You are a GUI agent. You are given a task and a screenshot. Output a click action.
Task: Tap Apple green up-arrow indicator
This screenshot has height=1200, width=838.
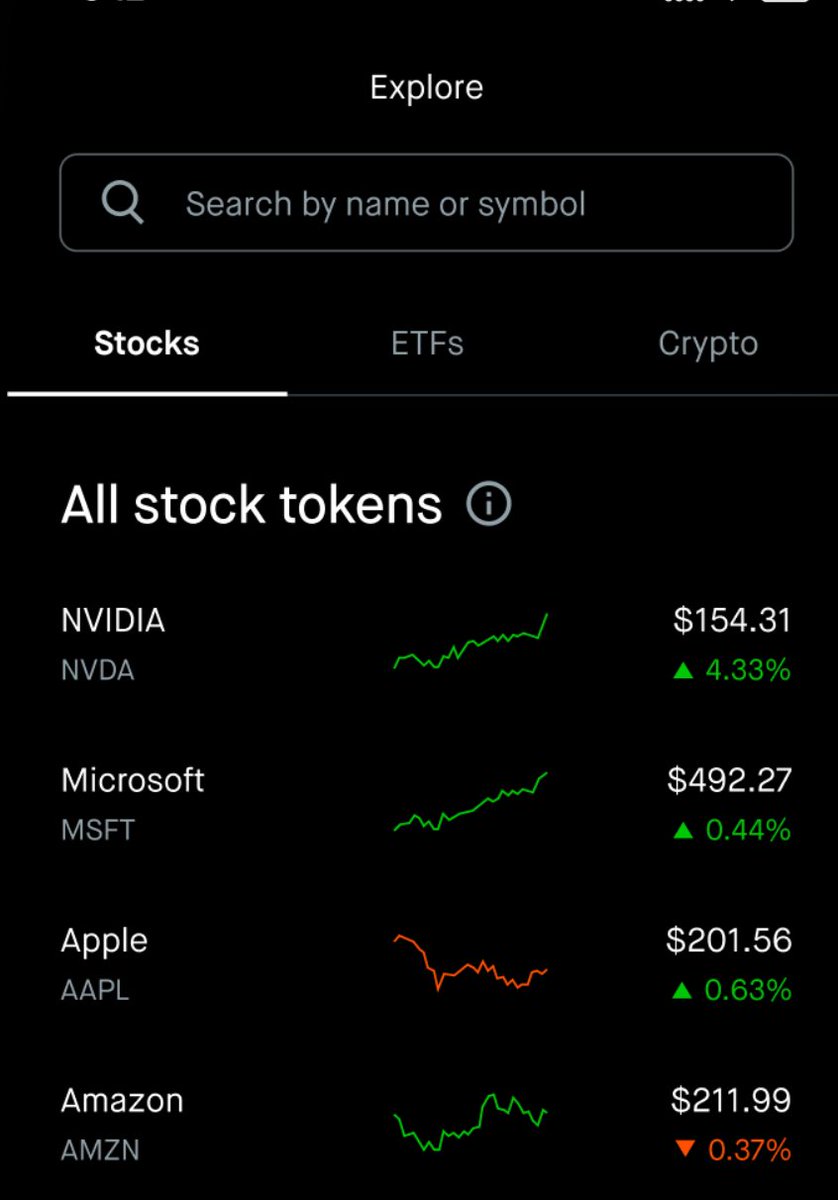click(x=683, y=991)
